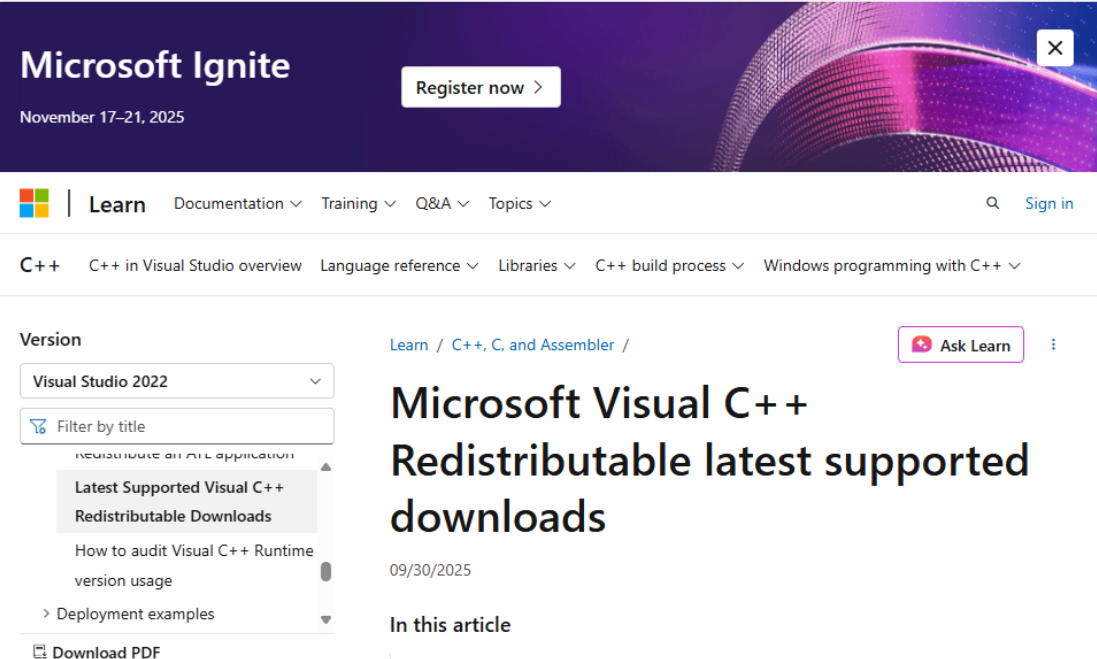The width and height of the screenshot is (1097, 659).
Task: Click the sidebar scroll up arrow
Action: point(326,467)
